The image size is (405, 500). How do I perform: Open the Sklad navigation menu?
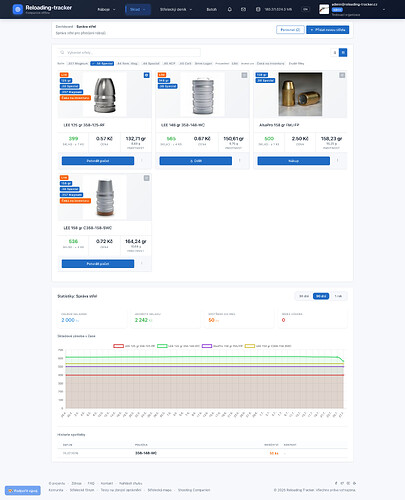click(x=138, y=9)
